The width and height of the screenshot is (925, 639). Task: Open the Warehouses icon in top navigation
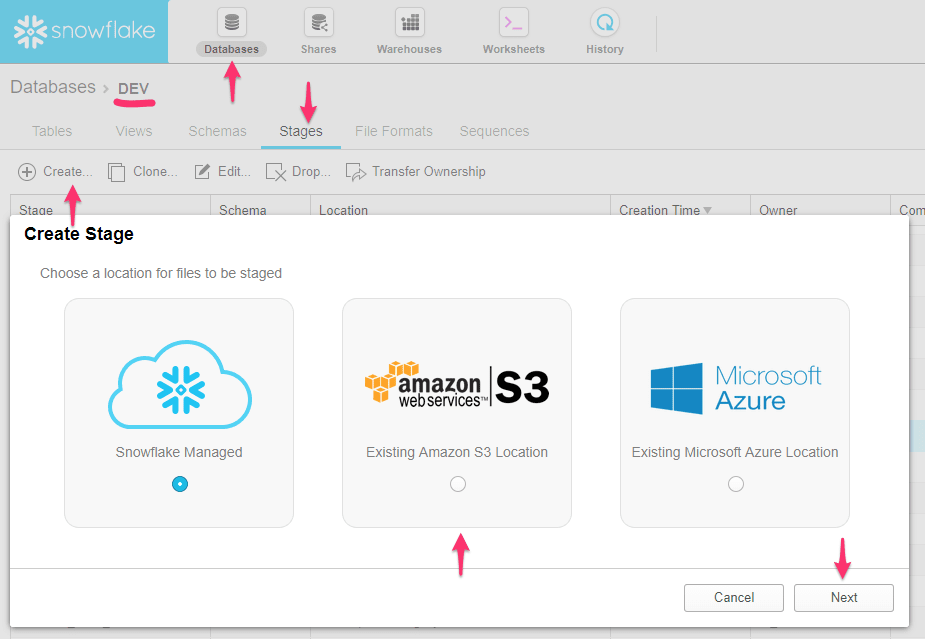tap(409, 22)
